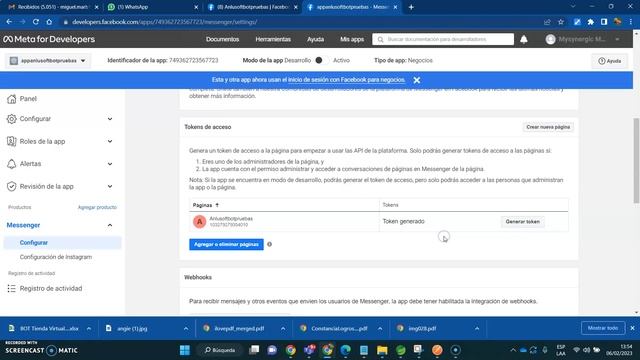Open the ilovepdf_merged.pdf download
Screen dimensions: 640x360
coord(239,328)
